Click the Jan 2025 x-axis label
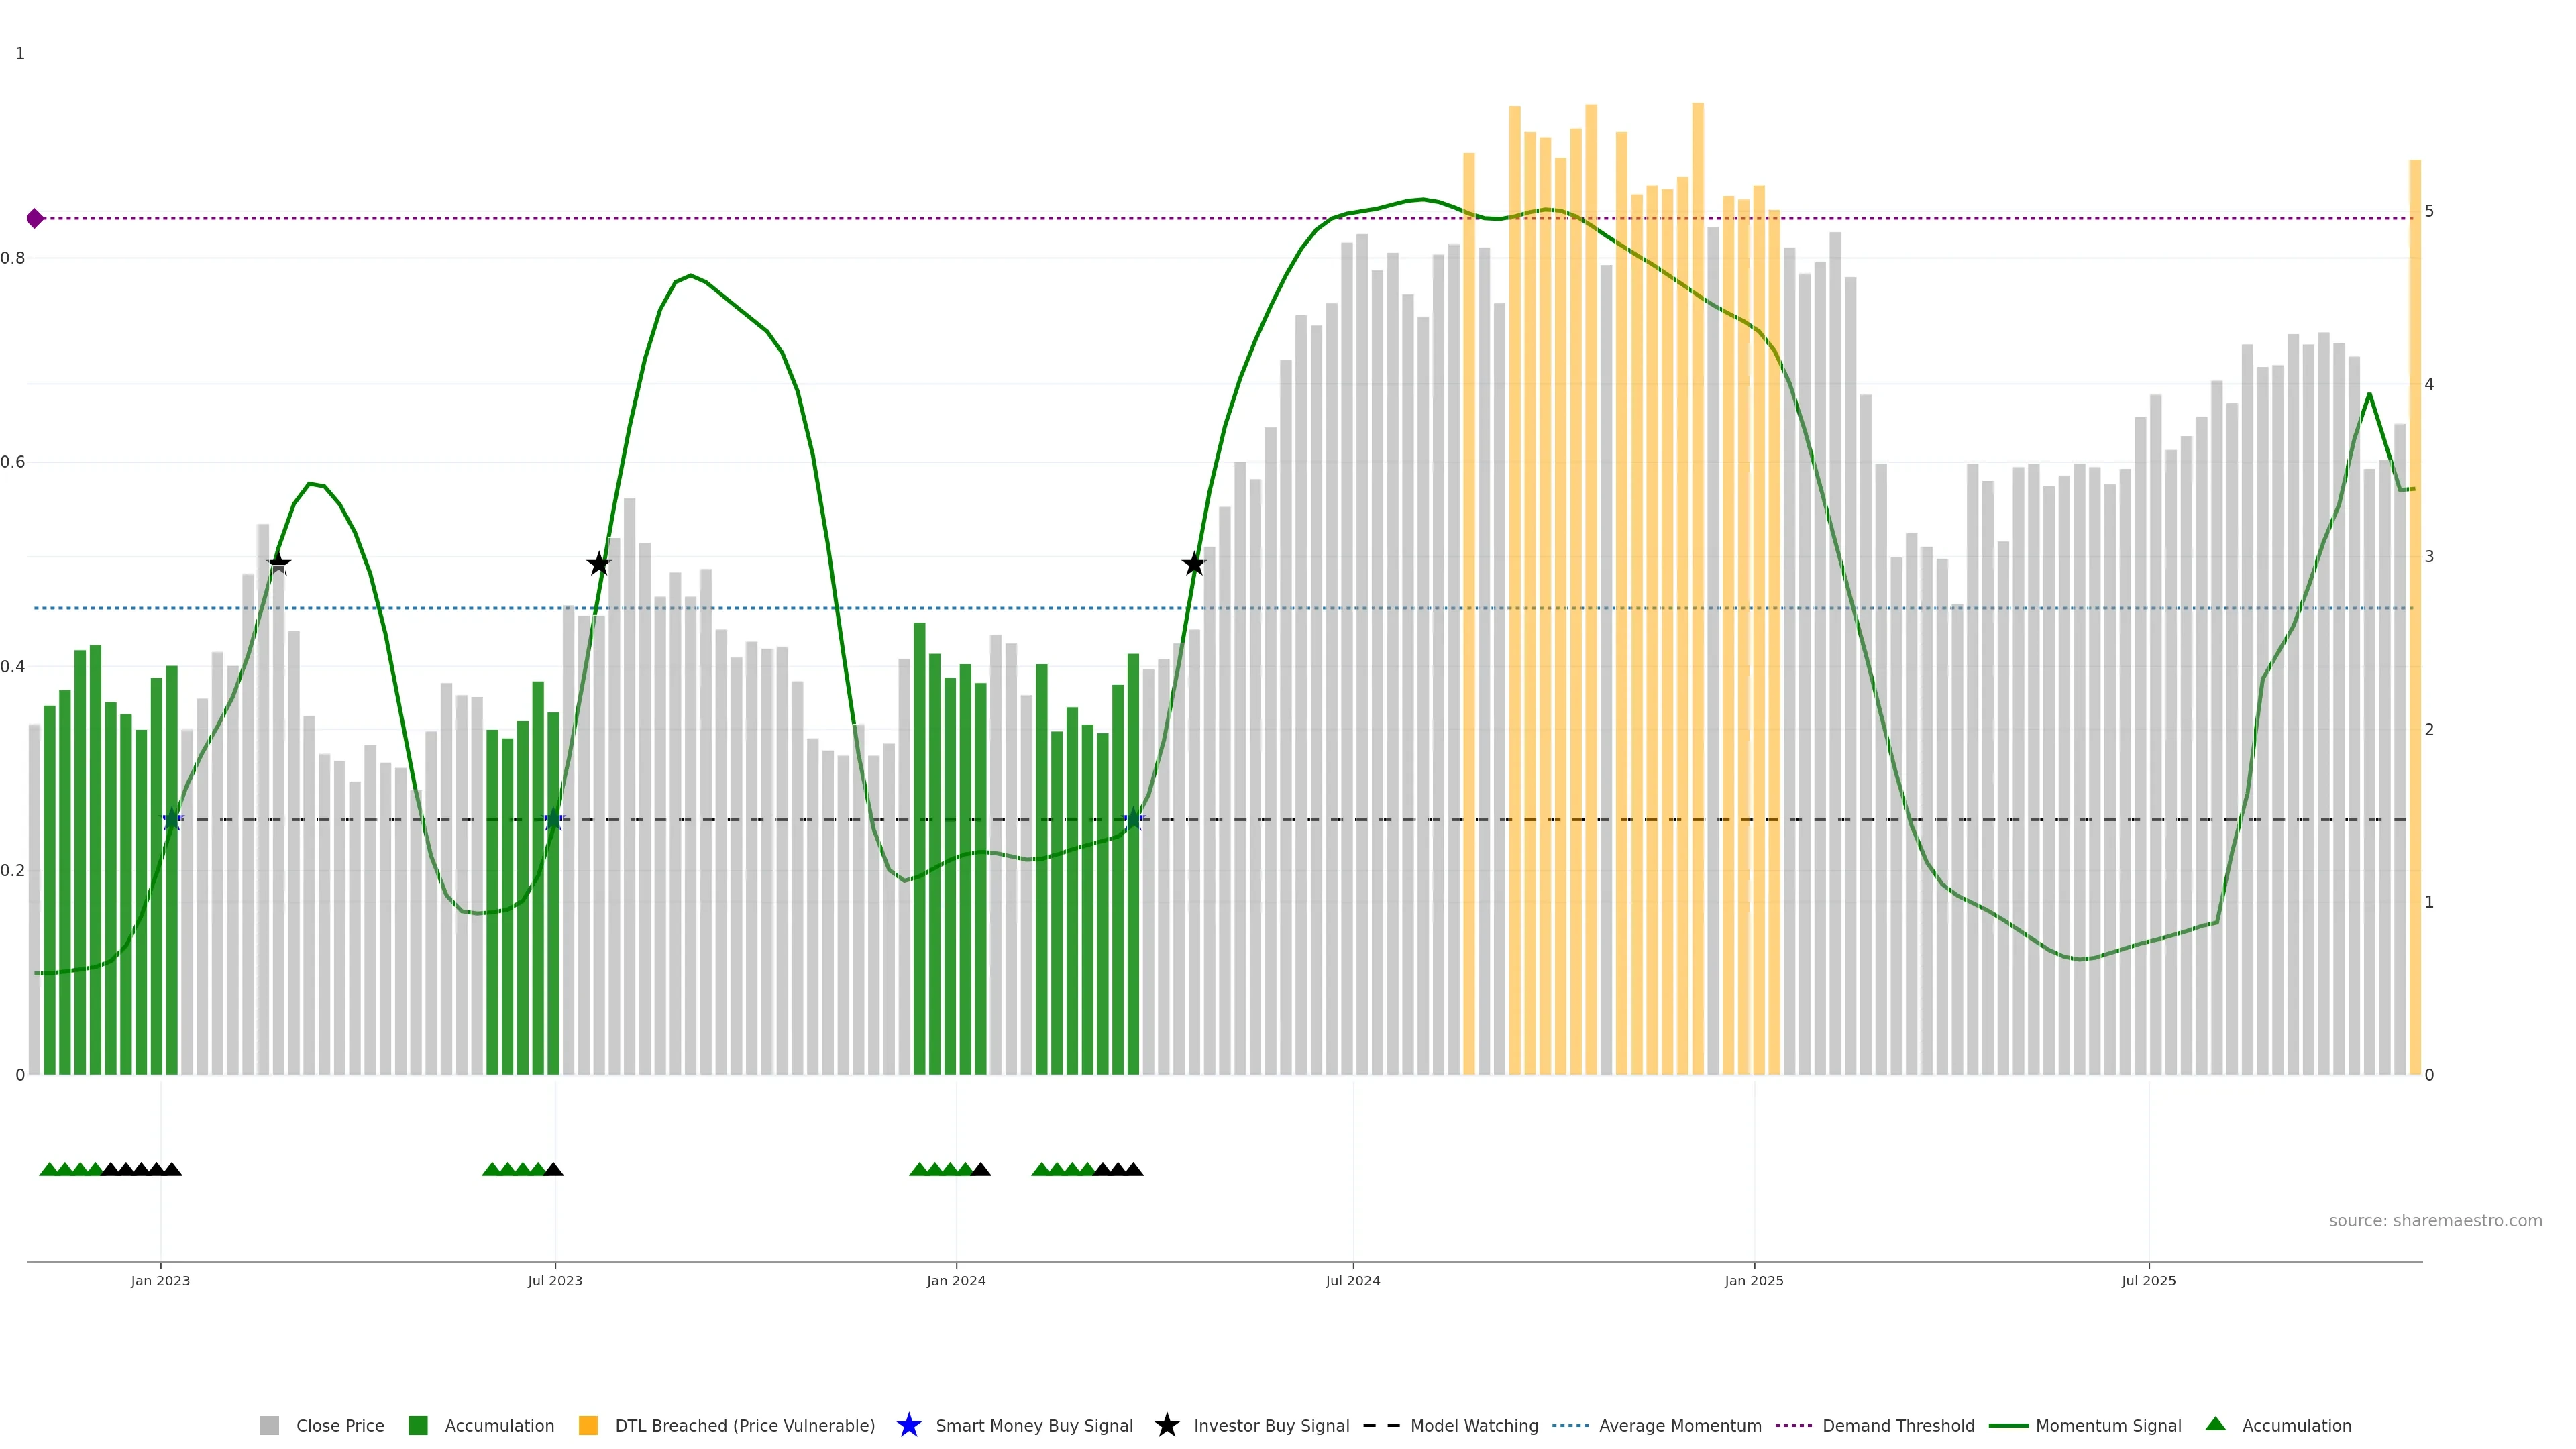This screenshot has width=2576, height=1449. coord(1753,1280)
